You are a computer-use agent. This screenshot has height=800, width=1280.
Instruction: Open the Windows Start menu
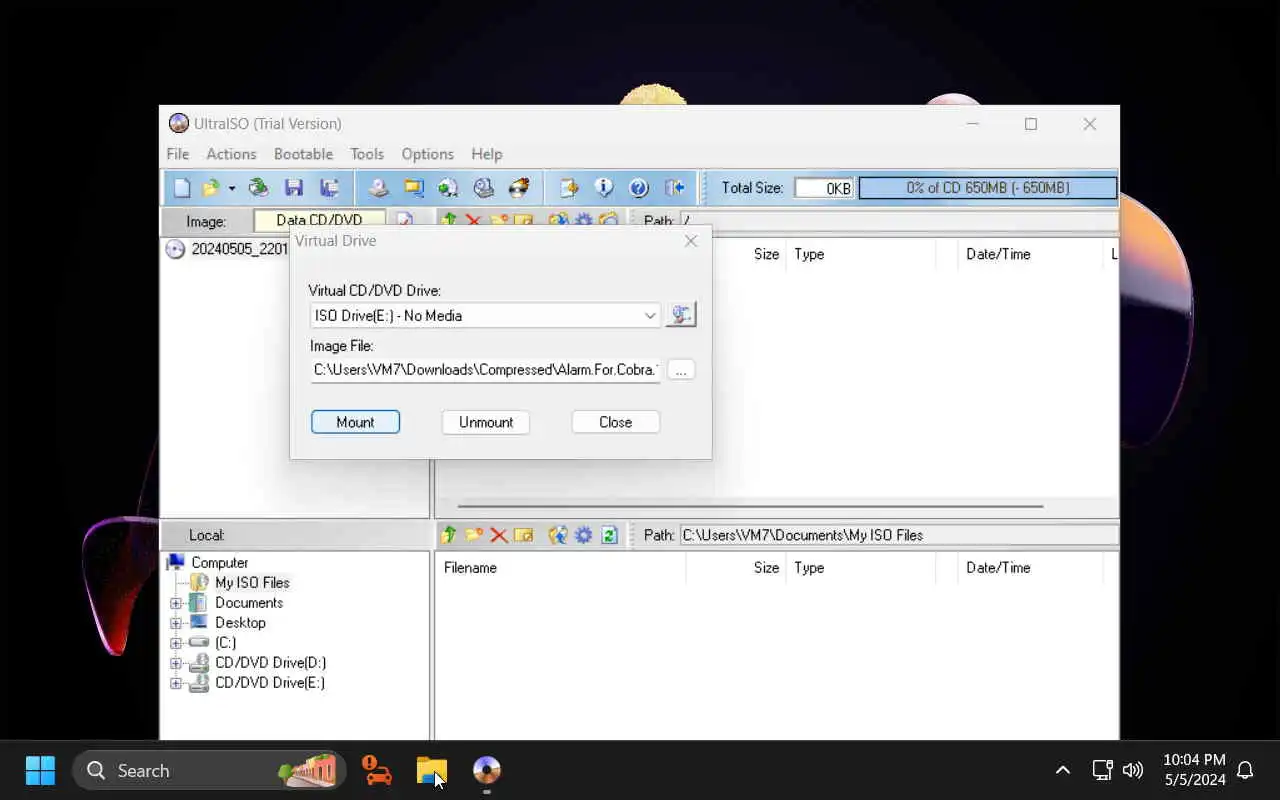[x=40, y=770]
